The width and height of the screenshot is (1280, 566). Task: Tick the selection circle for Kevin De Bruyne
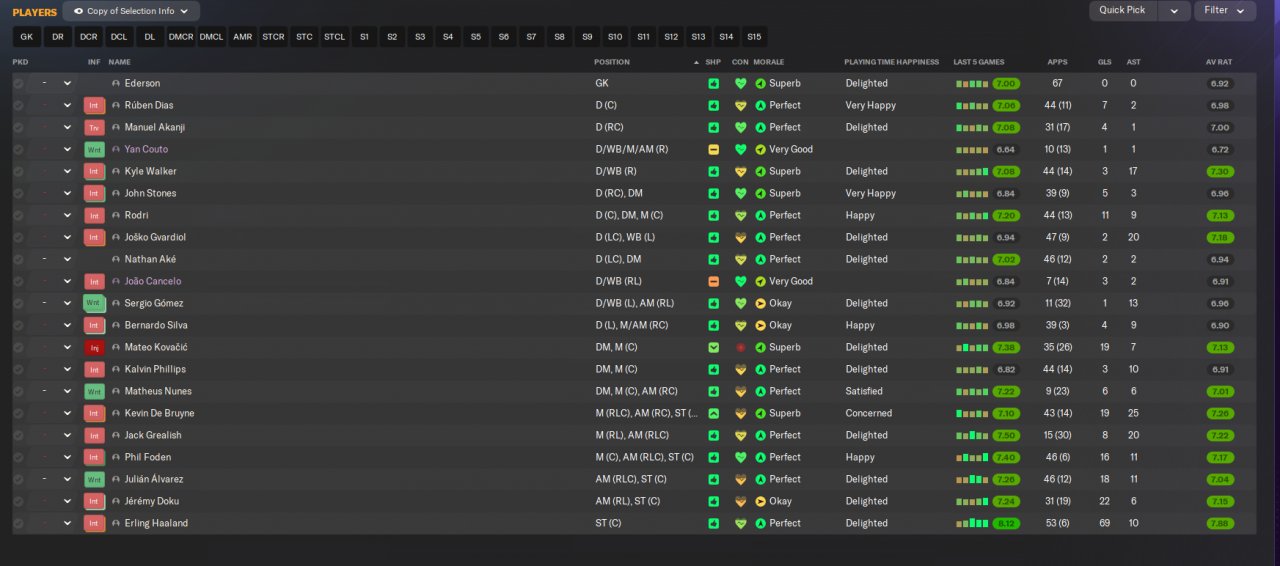point(18,413)
